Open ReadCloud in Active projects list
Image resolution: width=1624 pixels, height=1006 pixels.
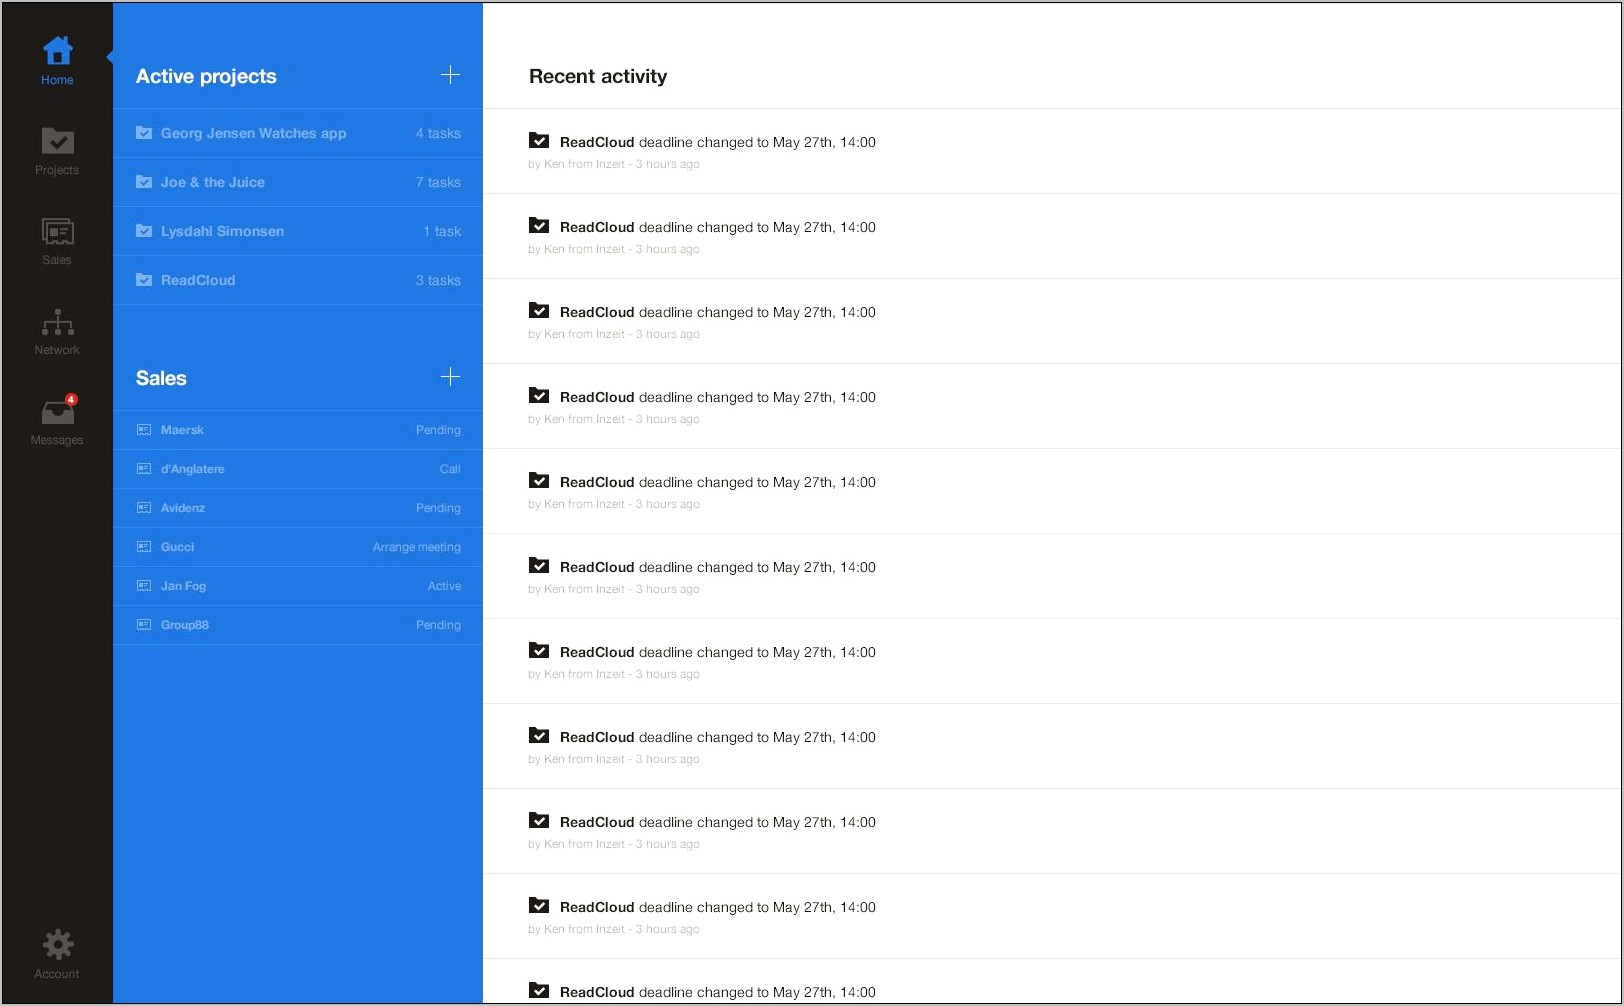(298, 280)
